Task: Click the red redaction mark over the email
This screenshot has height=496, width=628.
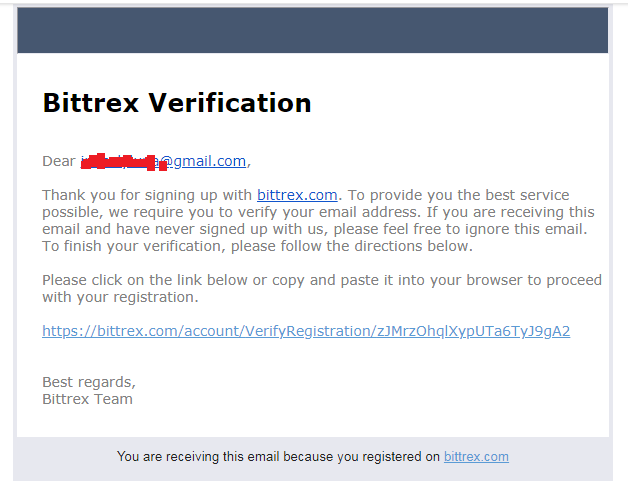Action: pos(124,162)
